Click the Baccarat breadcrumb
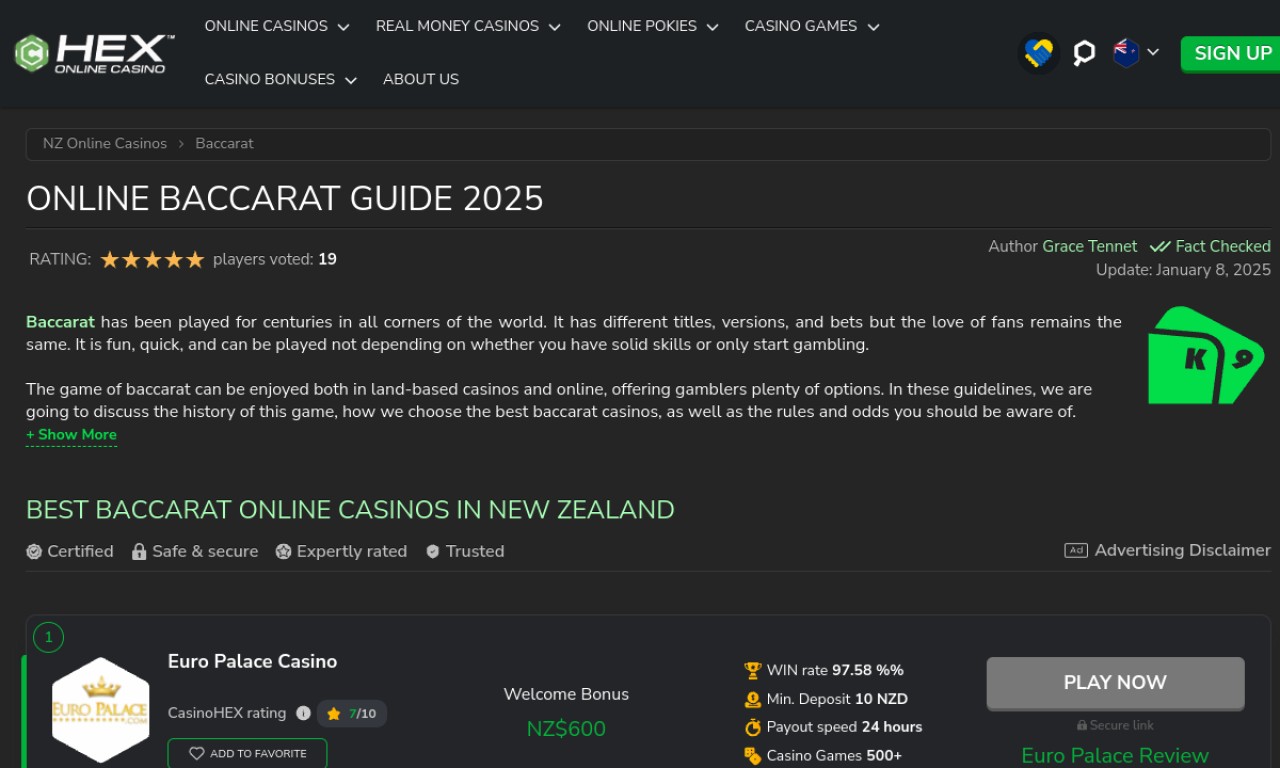1280x768 pixels. point(224,143)
